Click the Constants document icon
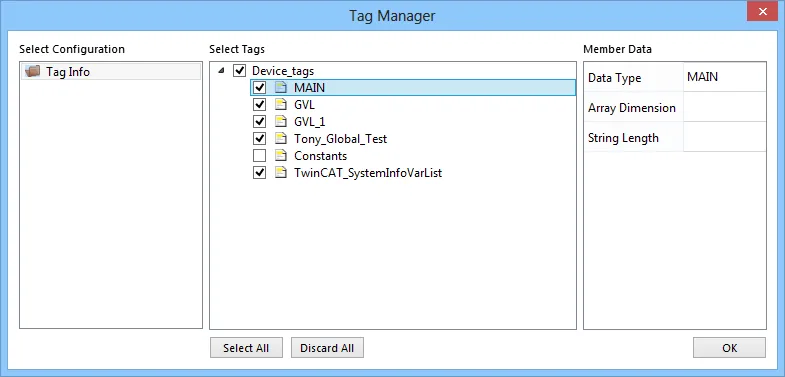 pyautogui.click(x=281, y=156)
